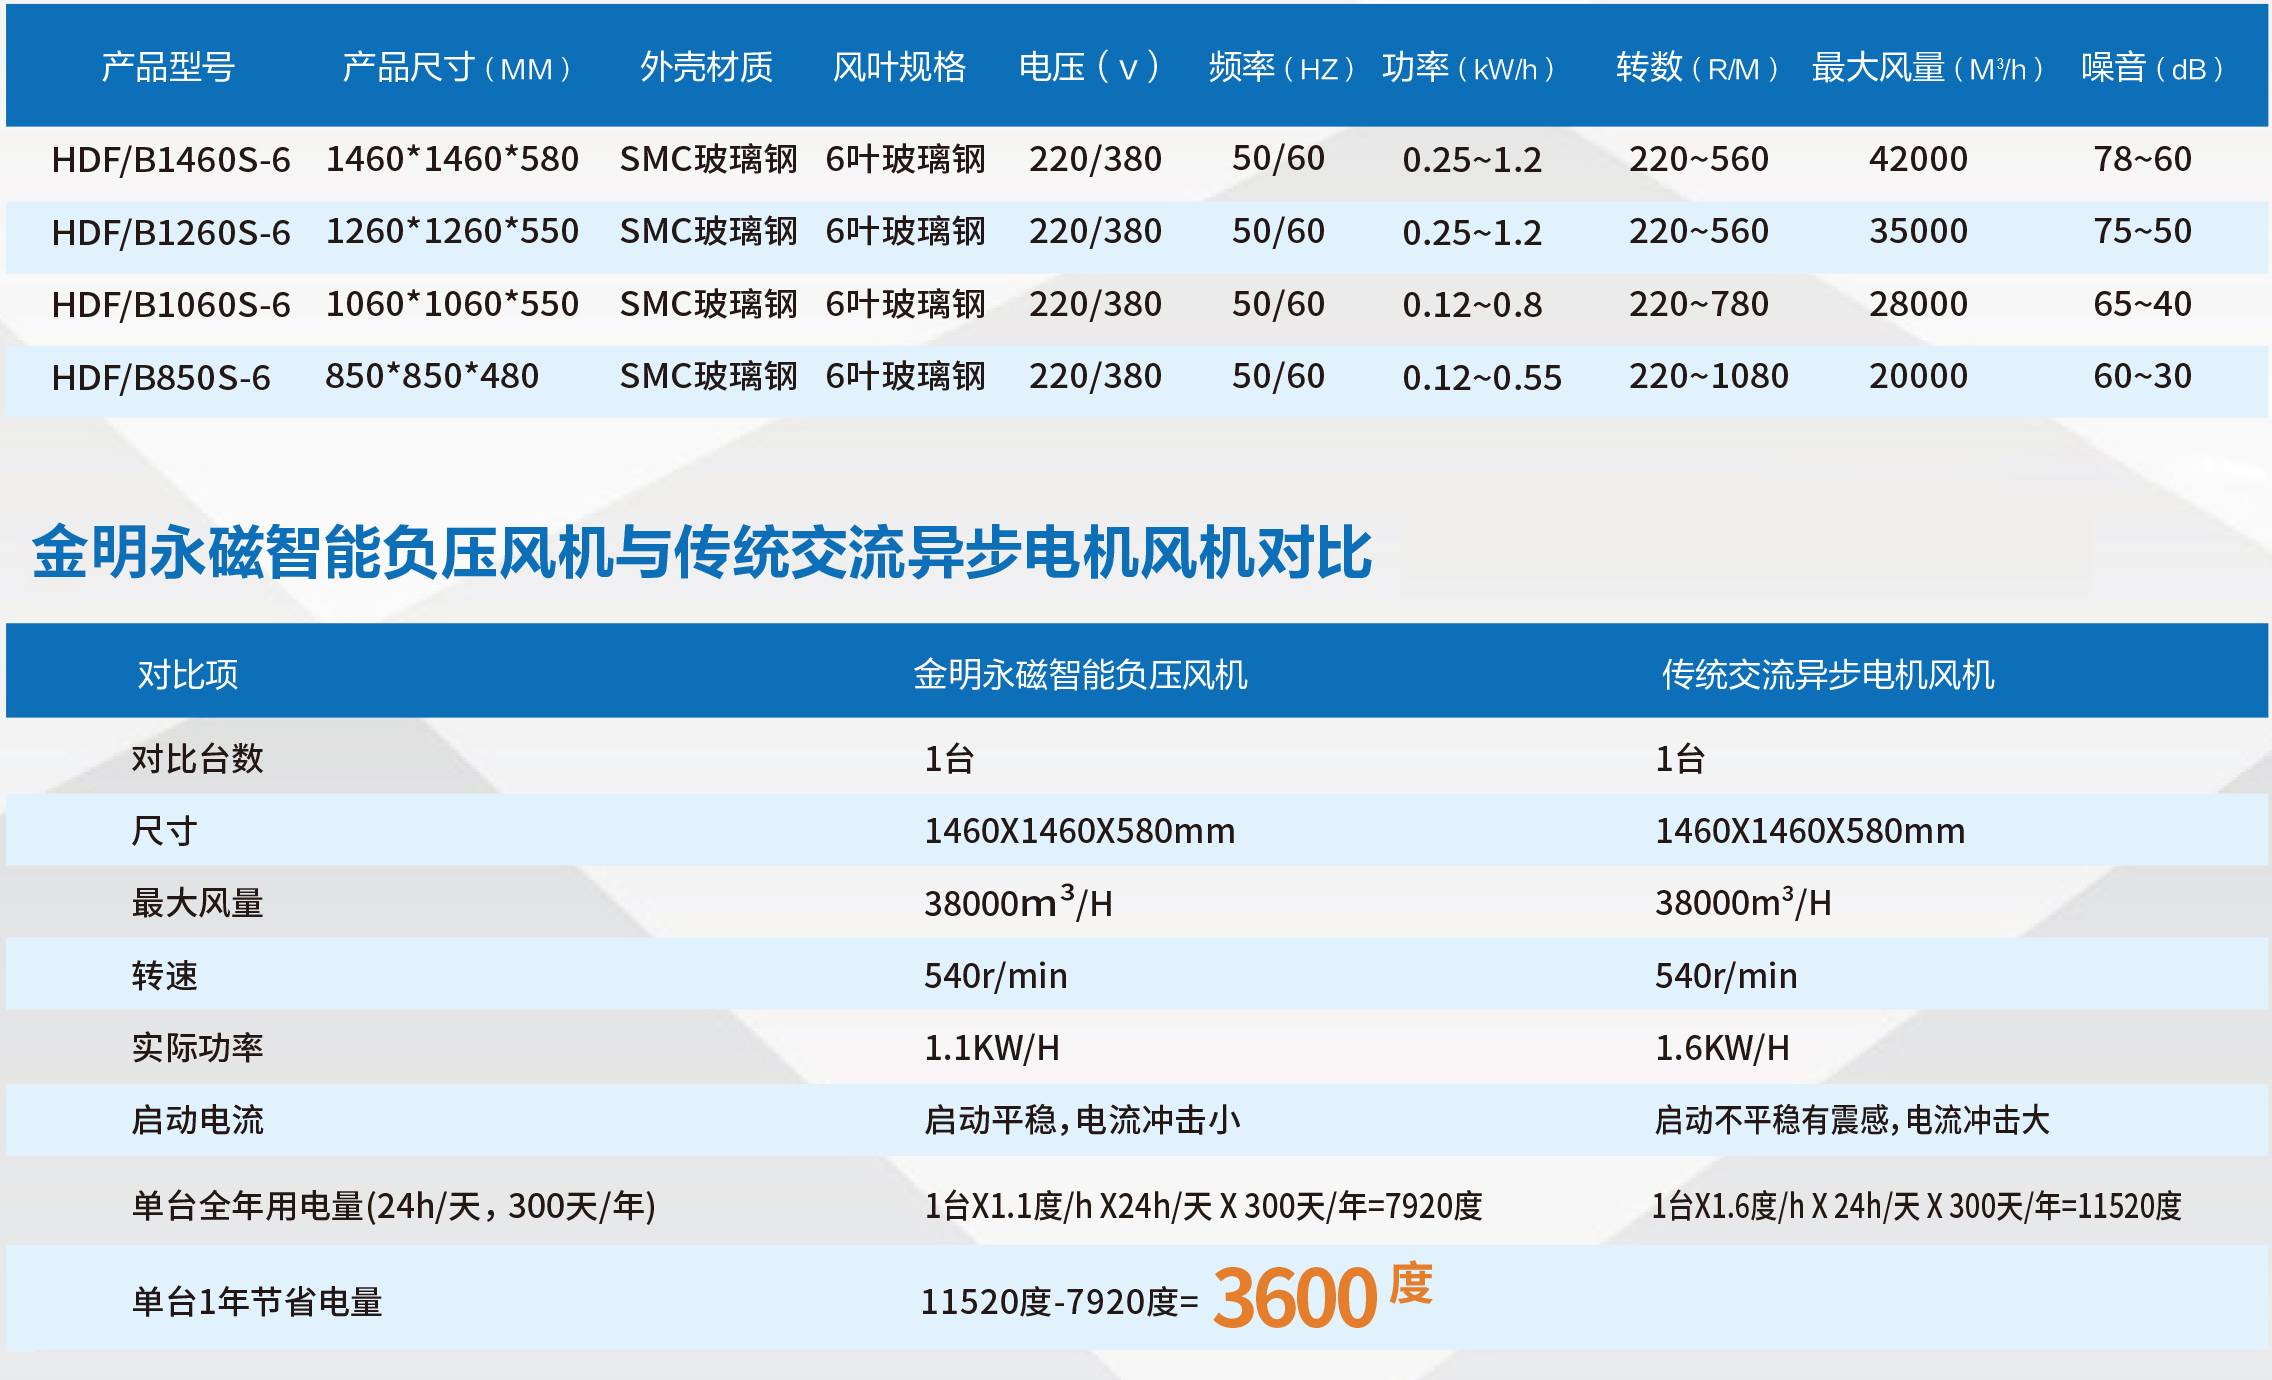The height and width of the screenshot is (1380, 2272).
Task: Click the 传统交流异步电机风机 column header
Action: point(1827,674)
